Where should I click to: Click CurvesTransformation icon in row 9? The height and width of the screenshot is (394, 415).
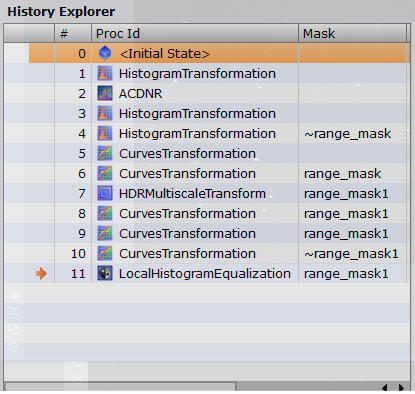pos(105,233)
